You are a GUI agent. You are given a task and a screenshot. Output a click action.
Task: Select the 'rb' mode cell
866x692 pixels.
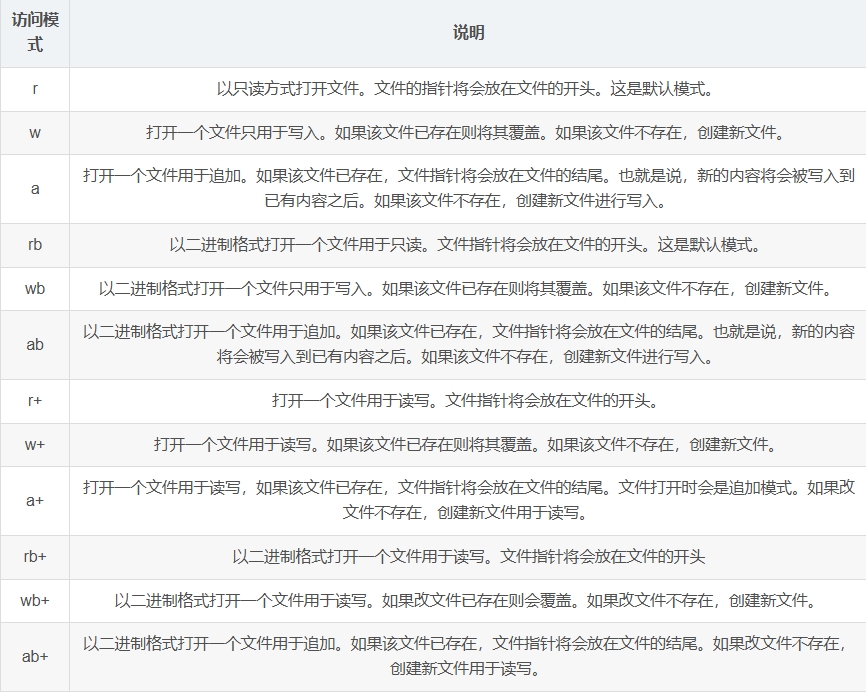coord(35,245)
